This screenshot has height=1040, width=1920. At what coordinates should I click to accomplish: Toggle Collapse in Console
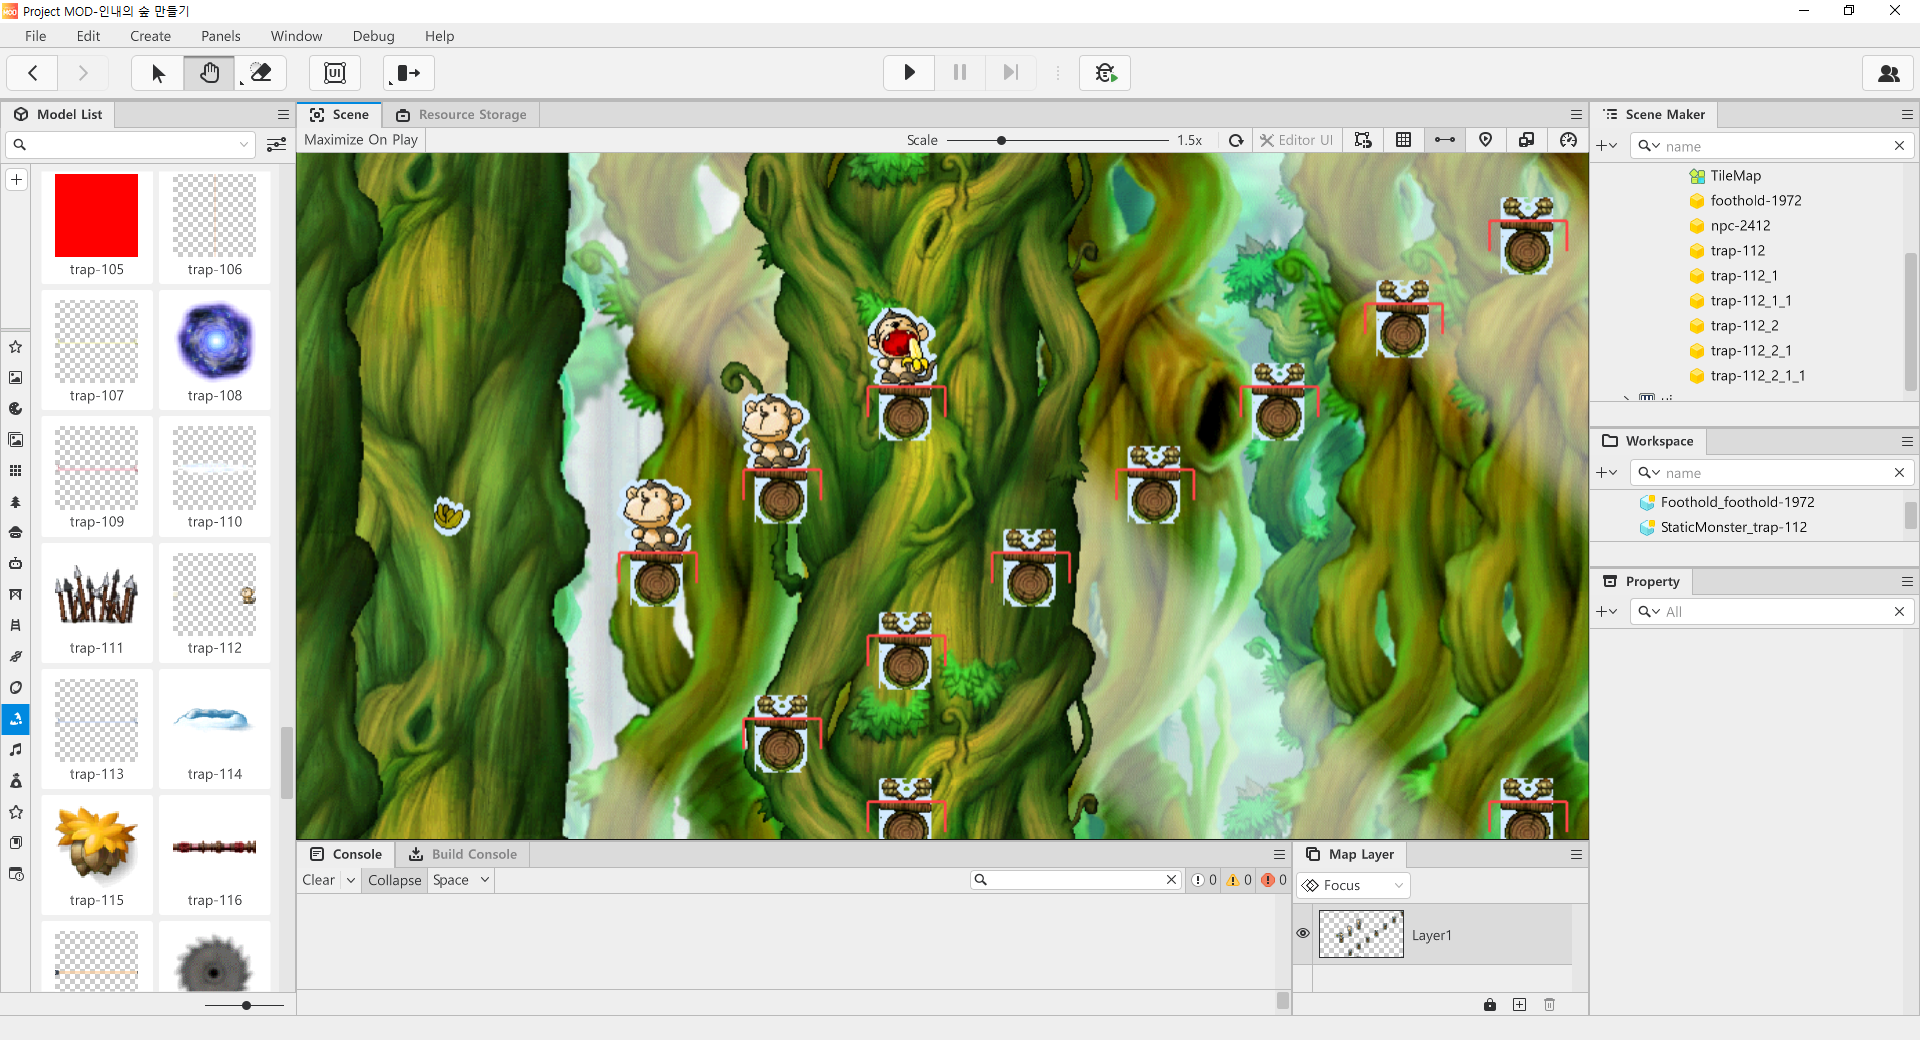click(395, 880)
